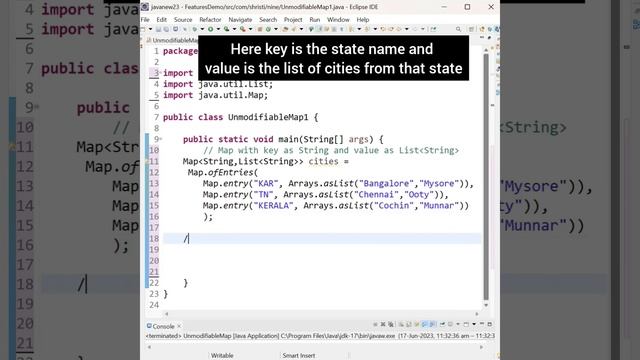Screen dimensions: 640x360
Task: Maximize the editor area
Action: pos(489,38)
